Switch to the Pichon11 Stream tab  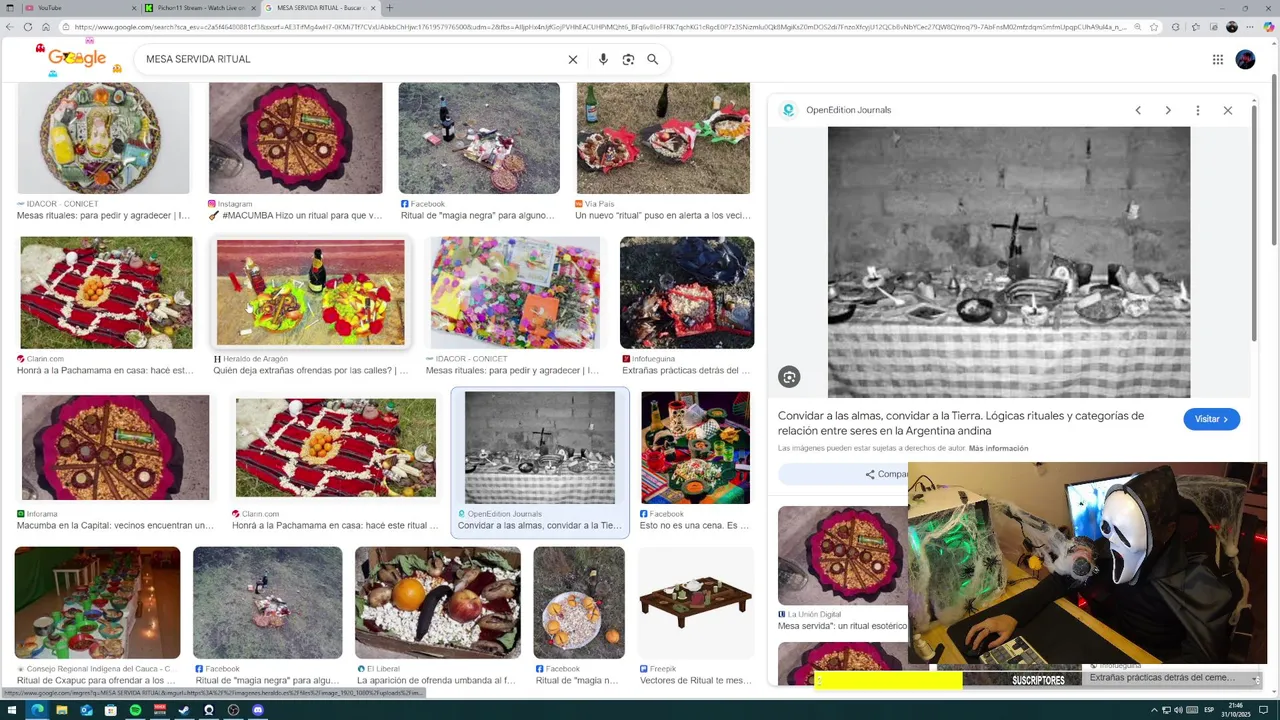200,8
